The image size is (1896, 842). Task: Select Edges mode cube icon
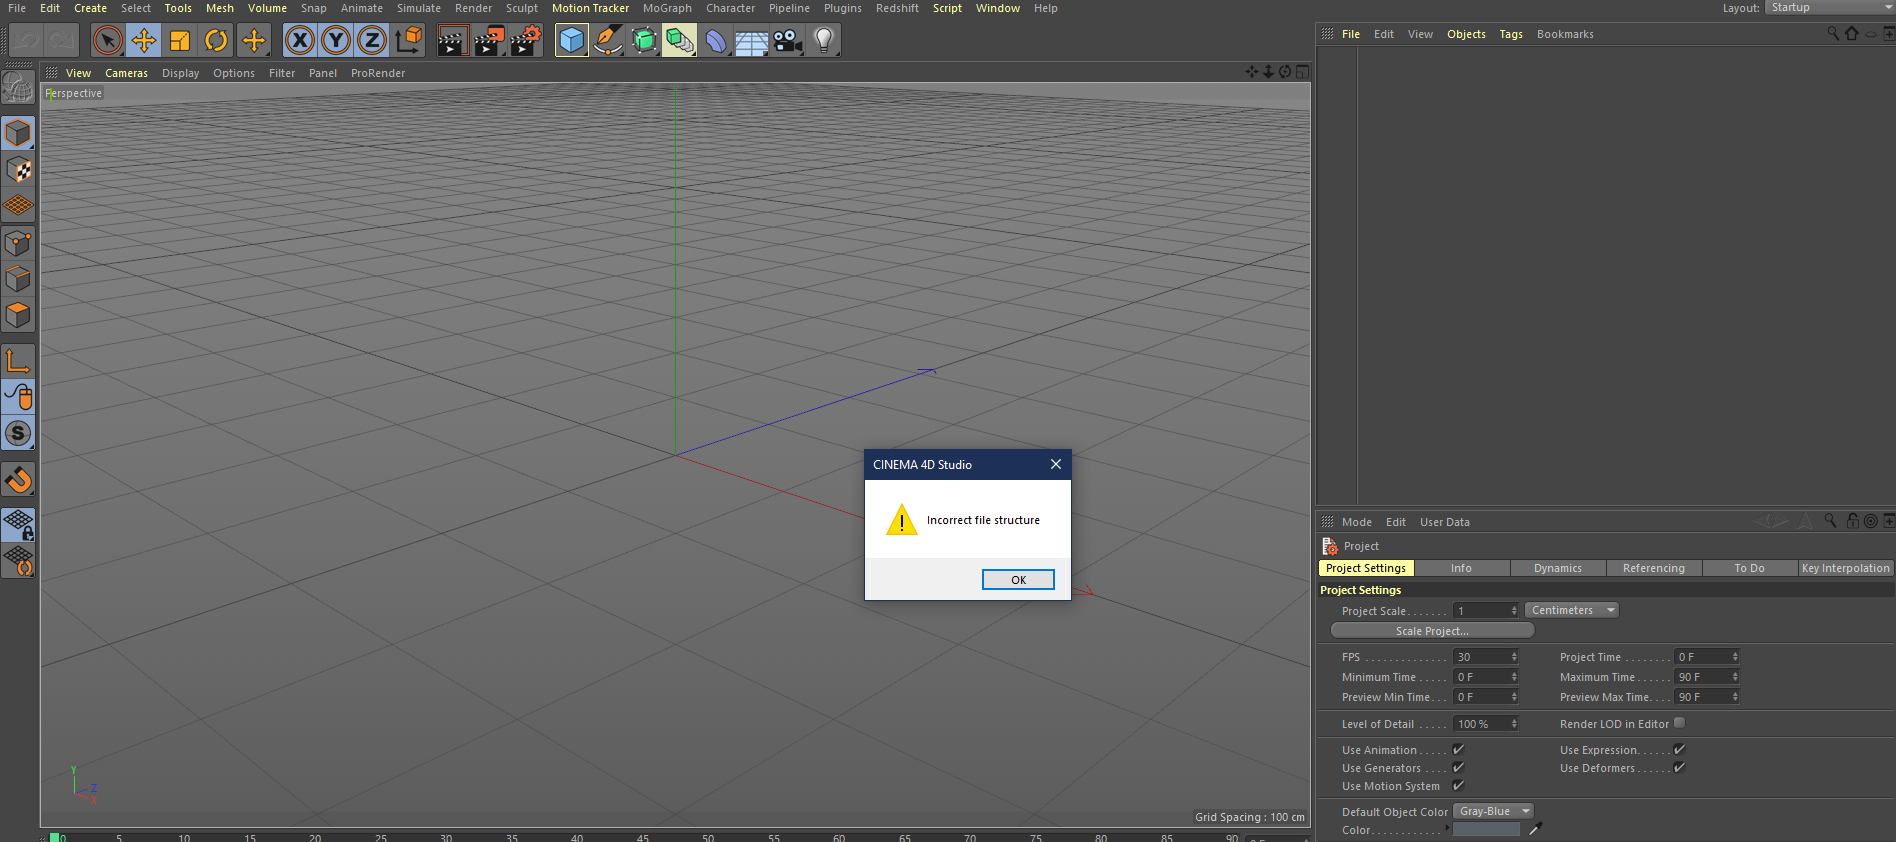[x=18, y=279]
